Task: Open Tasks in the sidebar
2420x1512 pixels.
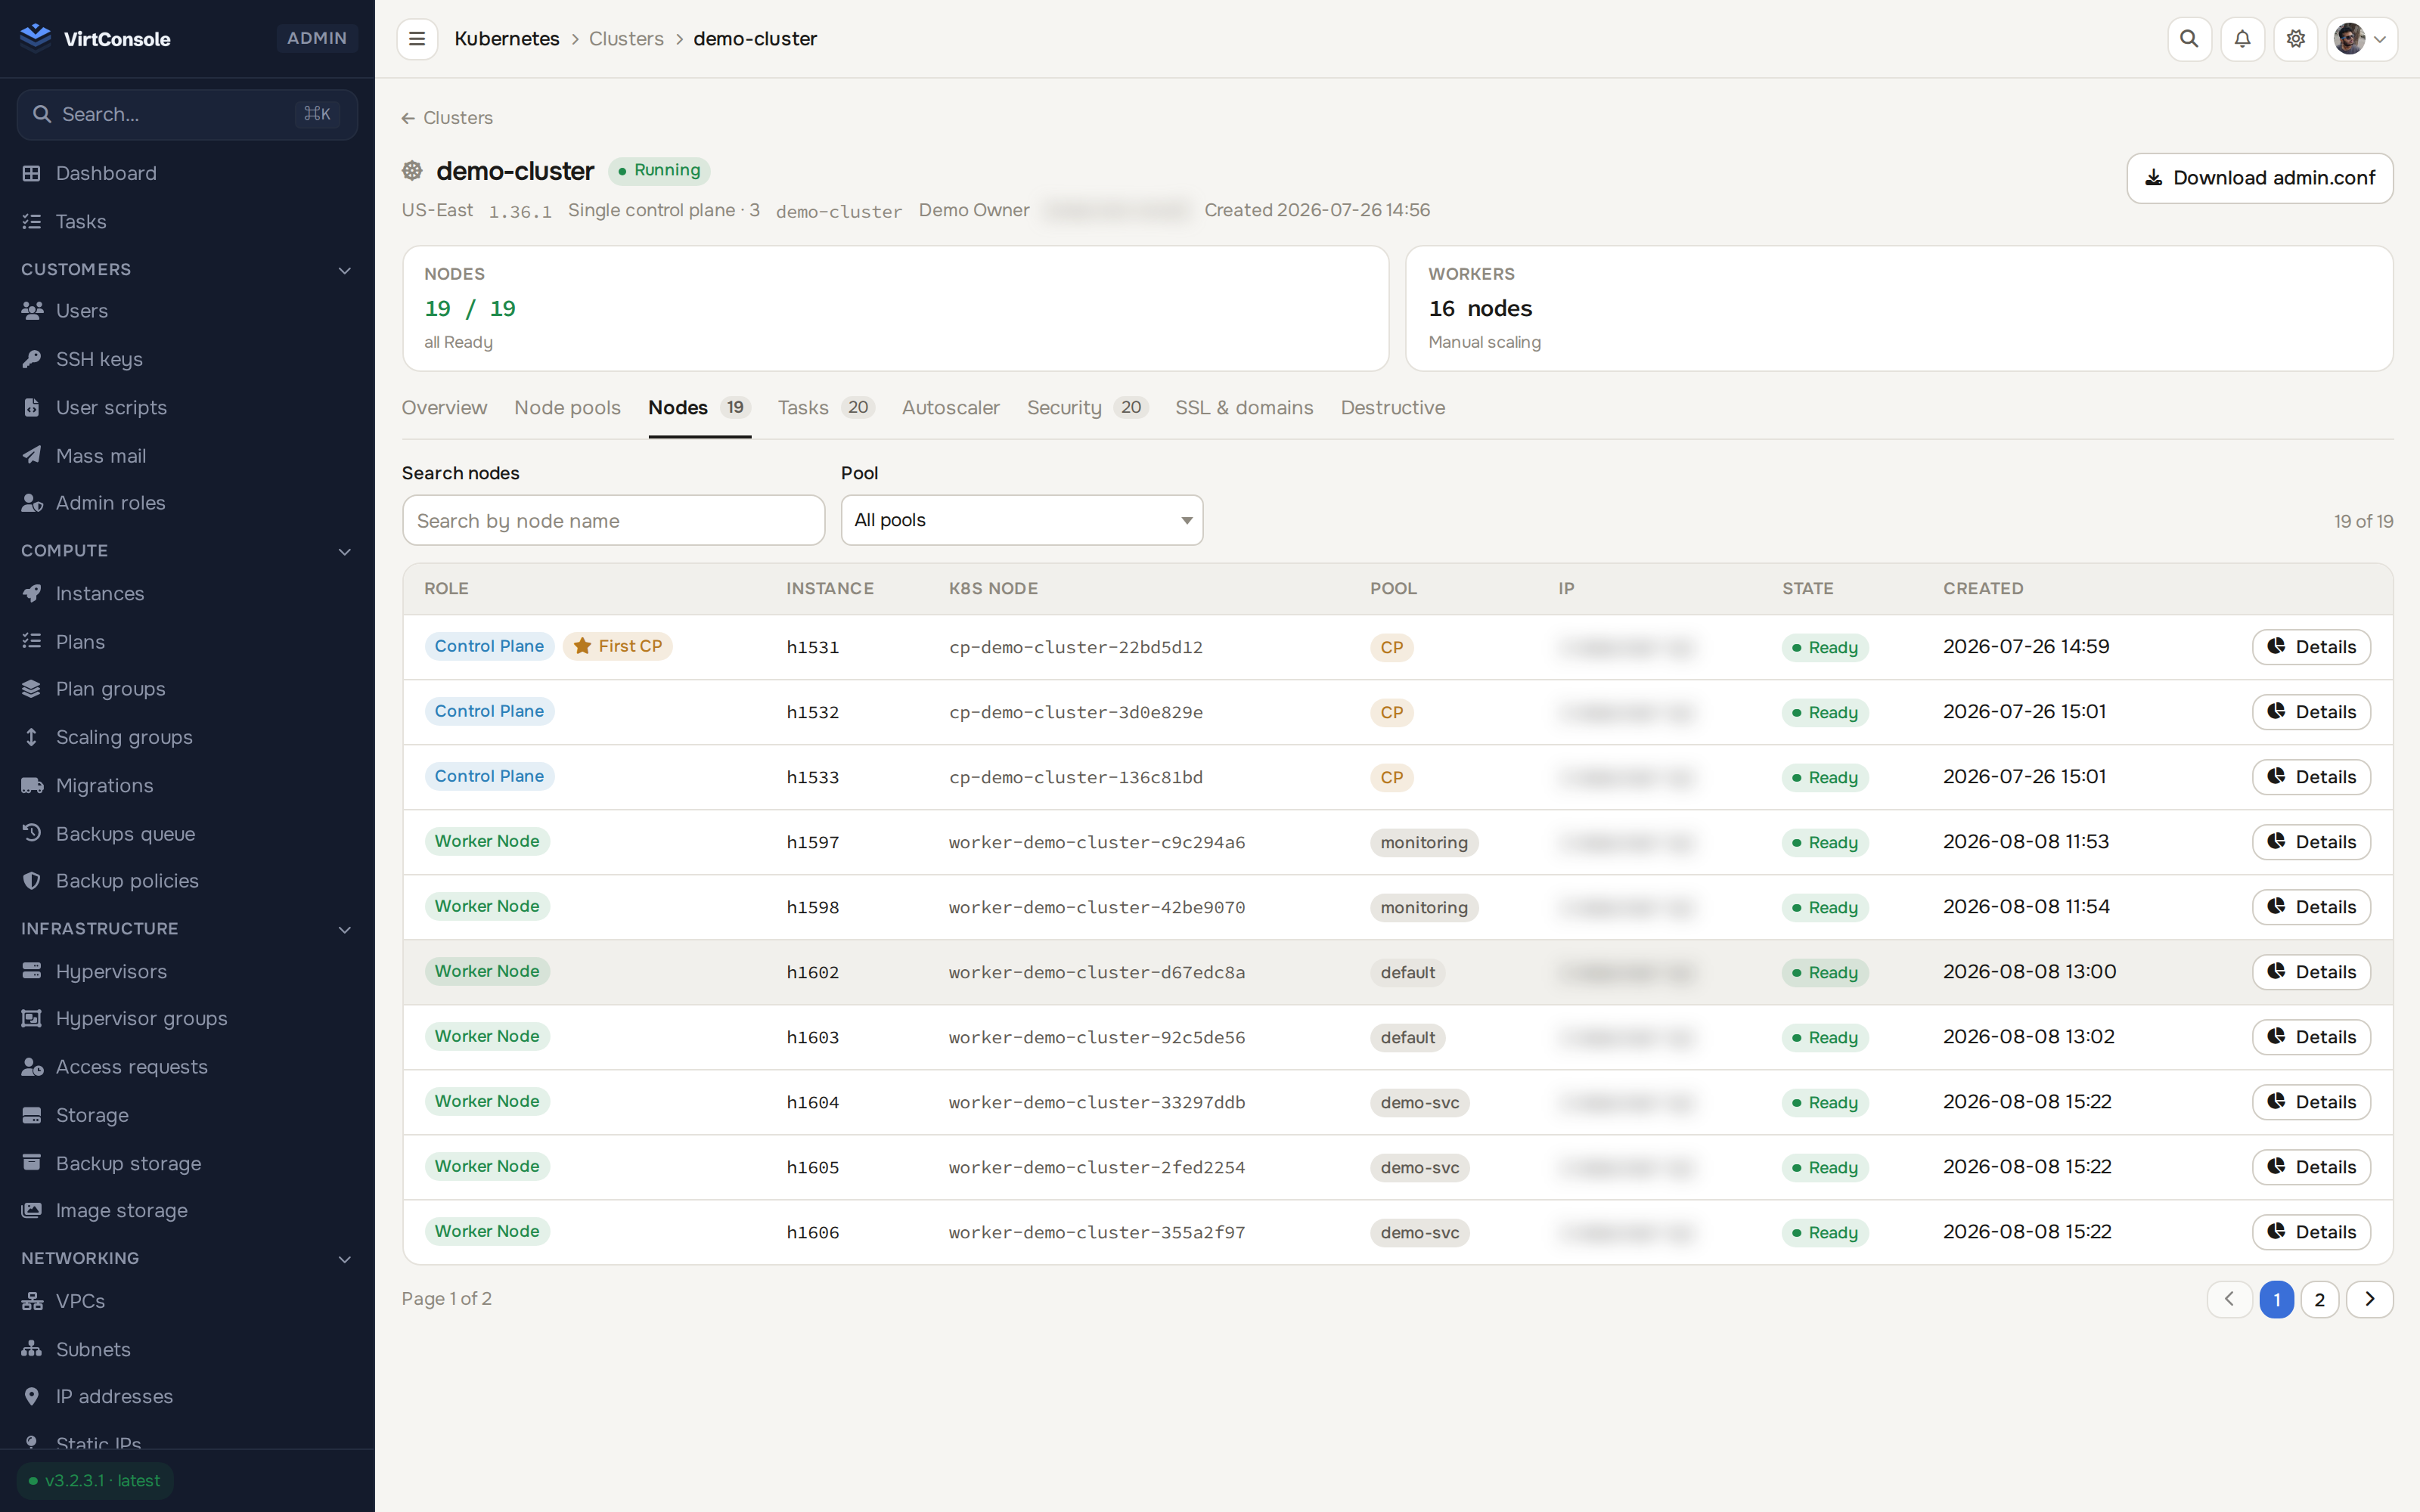Action: tap(187, 221)
